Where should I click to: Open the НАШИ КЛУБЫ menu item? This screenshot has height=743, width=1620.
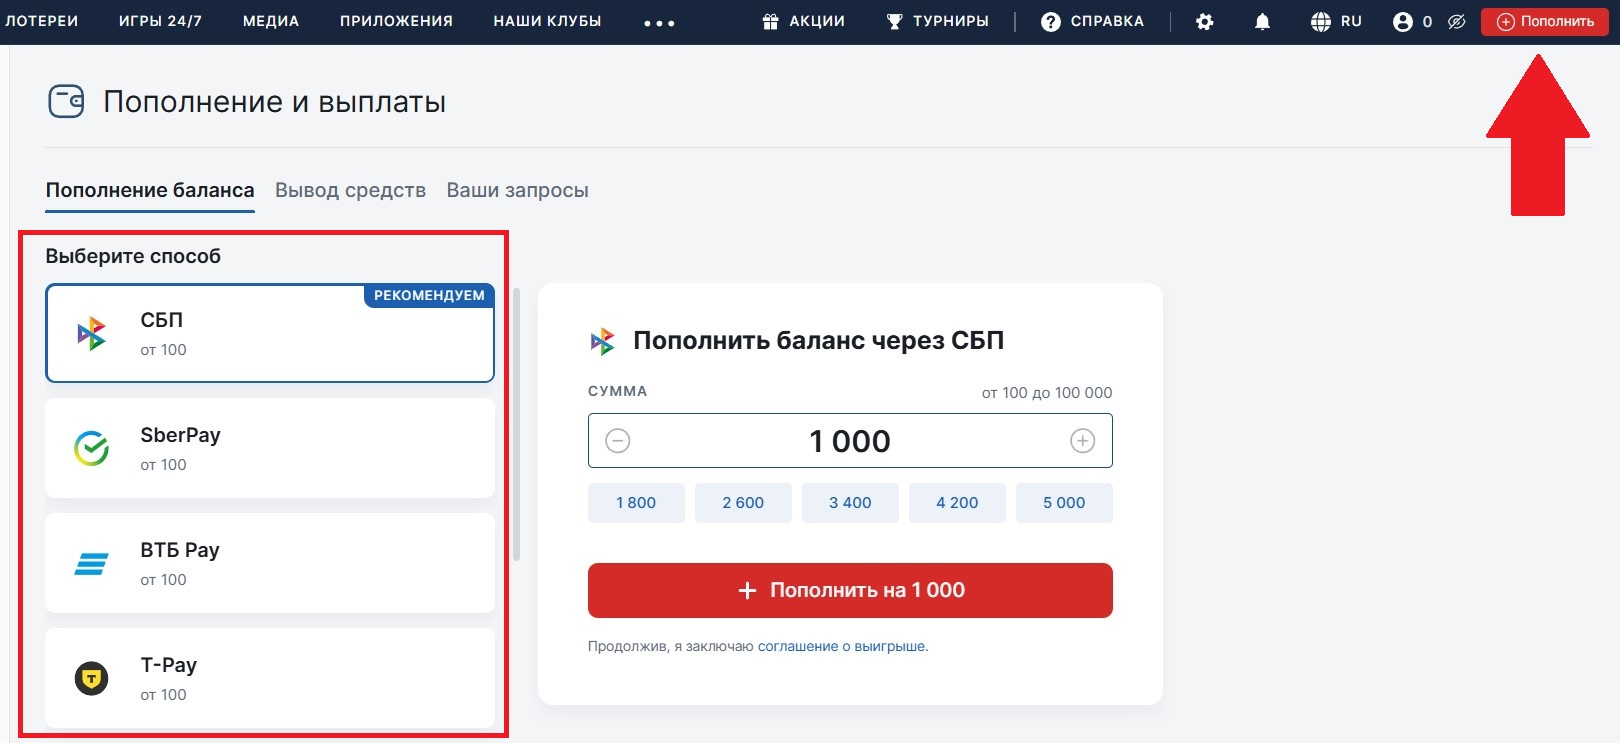(546, 20)
